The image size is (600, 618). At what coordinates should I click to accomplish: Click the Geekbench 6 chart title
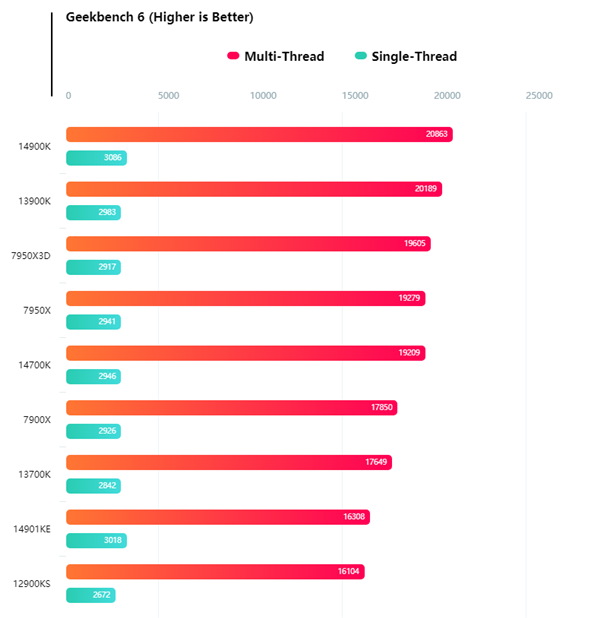(x=159, y=17)
